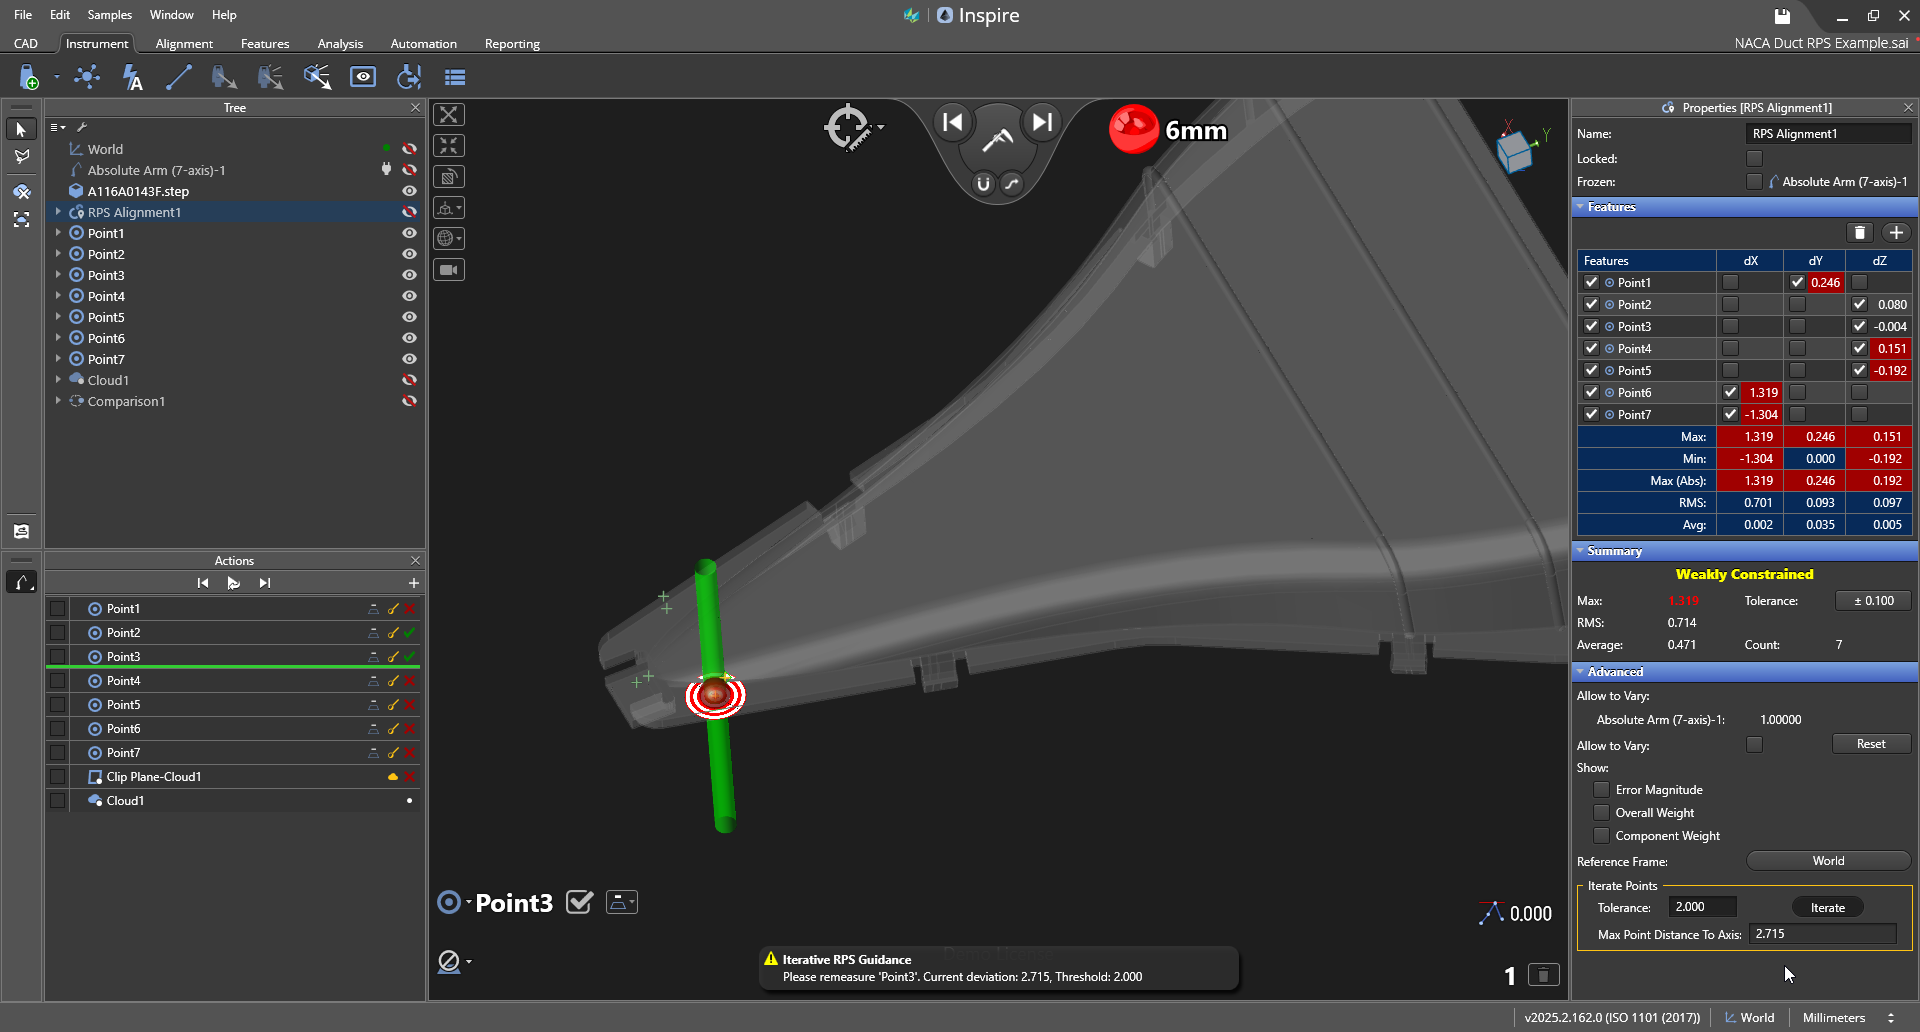The height and width of the screenshot is (1032, 1920).
Task: Add a feature with plus button
Action: click(x=1896, y=232)
